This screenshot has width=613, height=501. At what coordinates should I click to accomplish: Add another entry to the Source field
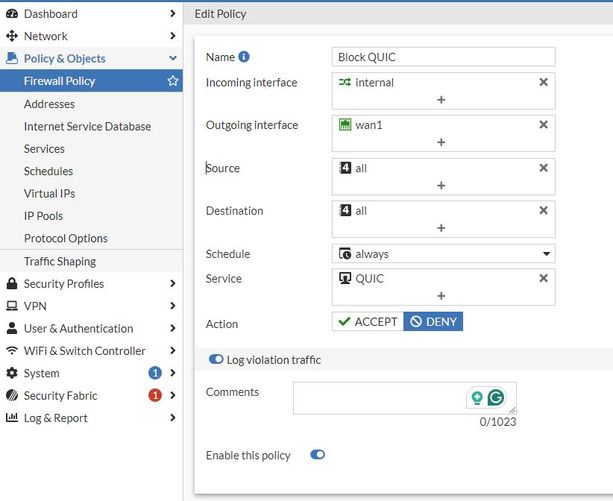tap(441, 186)
